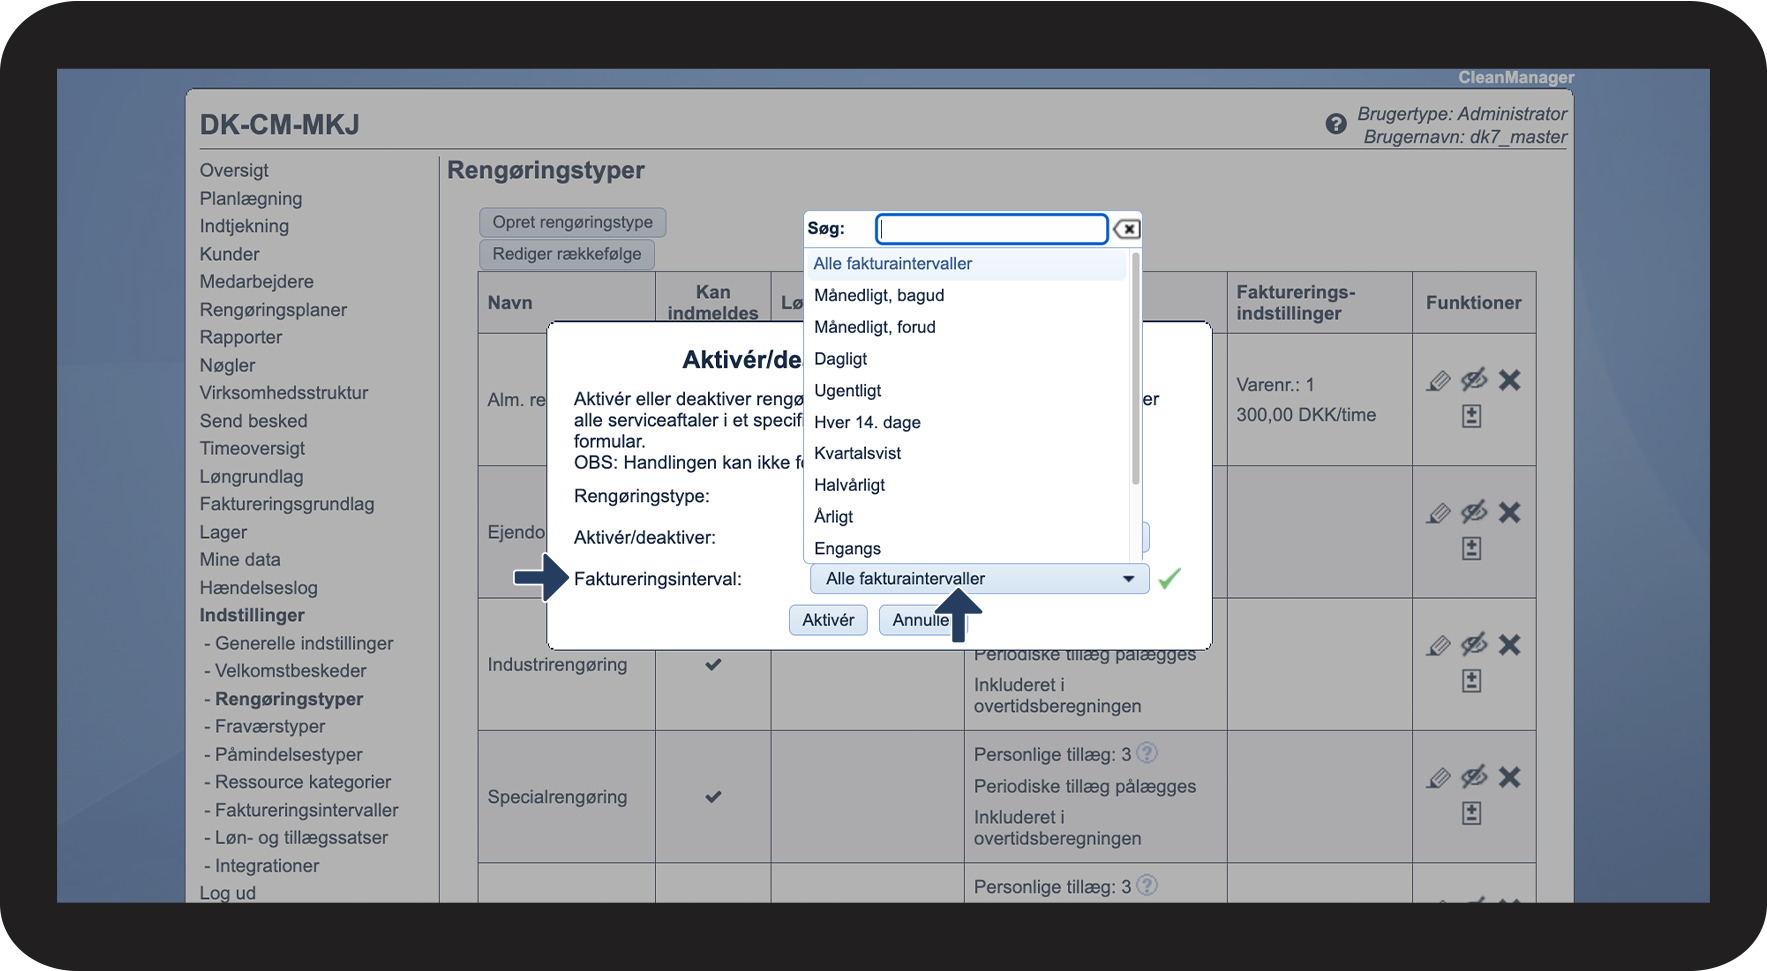Screen dimensions: 1767x971
Task: Open 'Send besked' in the sidebar
Action: [x=254, y=421]
